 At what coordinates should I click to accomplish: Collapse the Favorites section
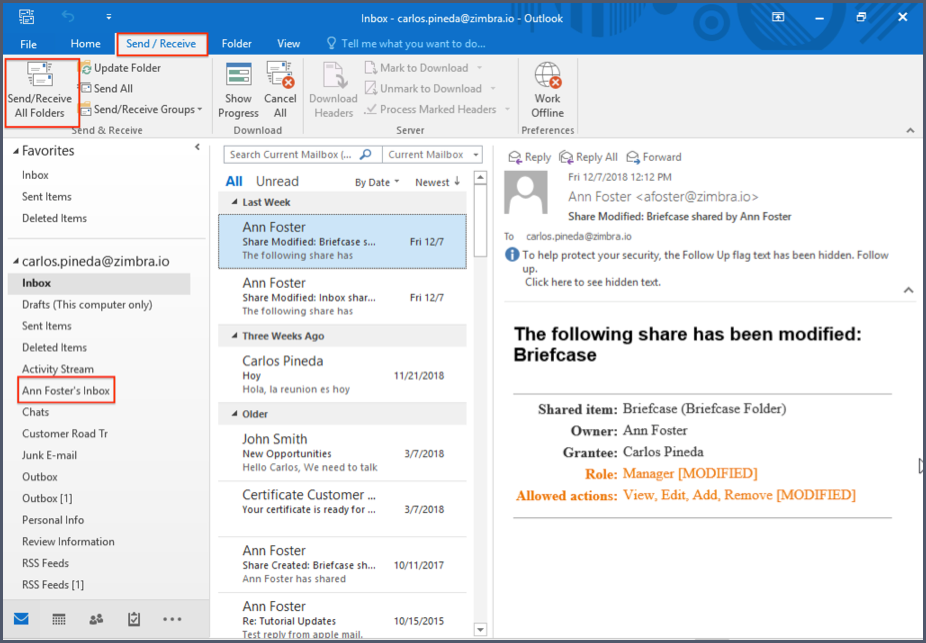point(16,152)
